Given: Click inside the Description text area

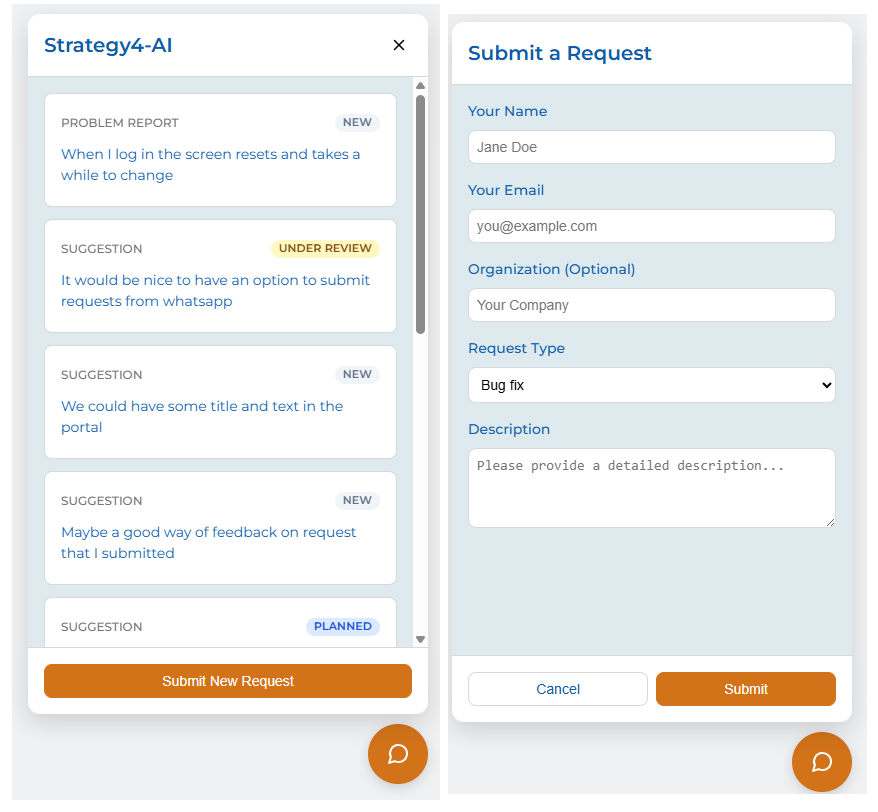Looking at the screenshot, I should [651, 487].
